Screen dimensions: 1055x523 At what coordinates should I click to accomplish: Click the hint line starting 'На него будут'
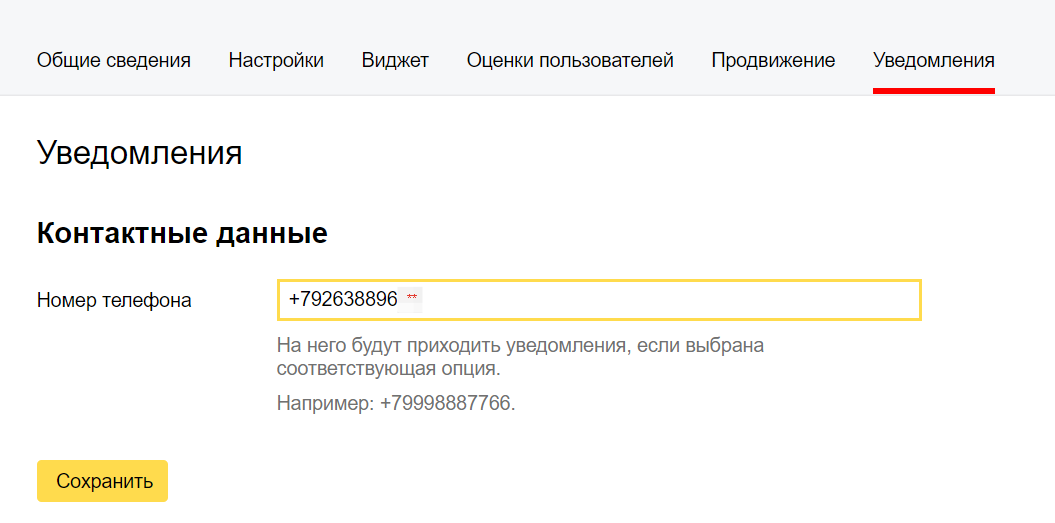coord(521,347)
